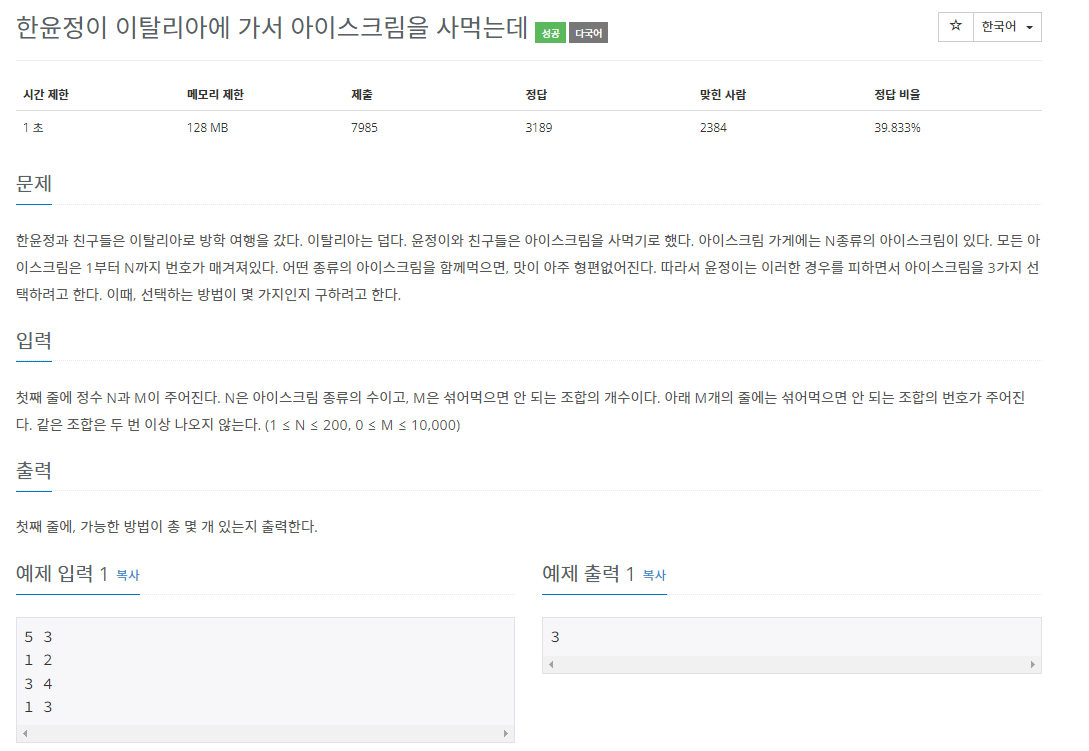Click left scroll arrow in example output box
Image resolution: width=1089 pixels, height=751 pixels.
pos(551,665)
